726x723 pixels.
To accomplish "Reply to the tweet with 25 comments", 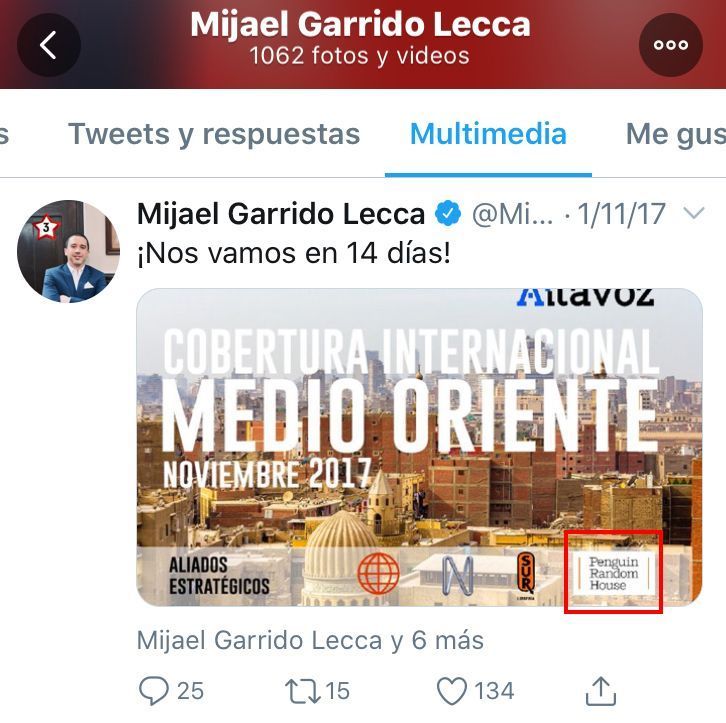I will pos(171,691).
